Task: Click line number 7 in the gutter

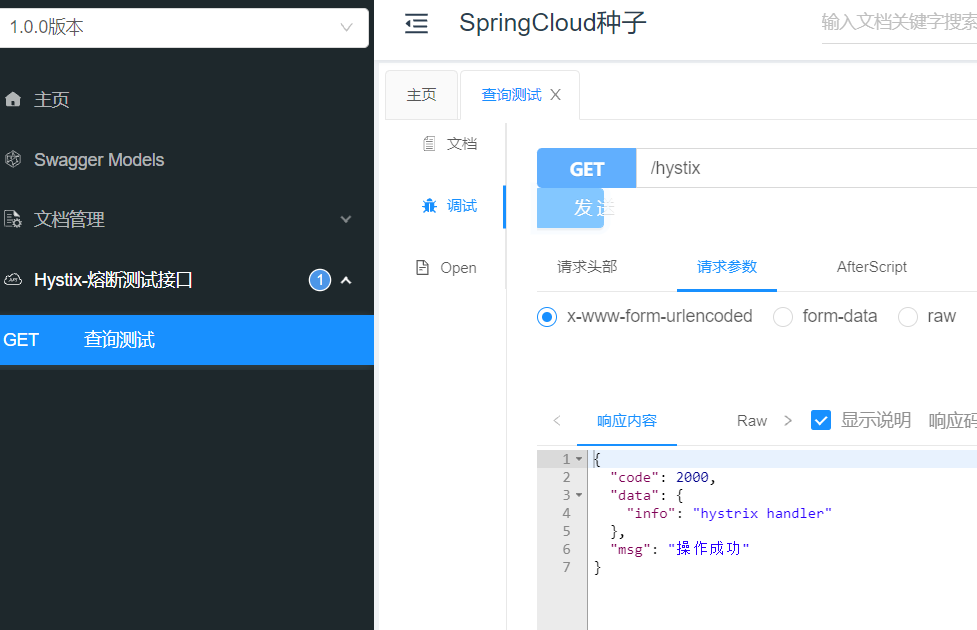Action: pyautogui.click(x=566, y=567)
